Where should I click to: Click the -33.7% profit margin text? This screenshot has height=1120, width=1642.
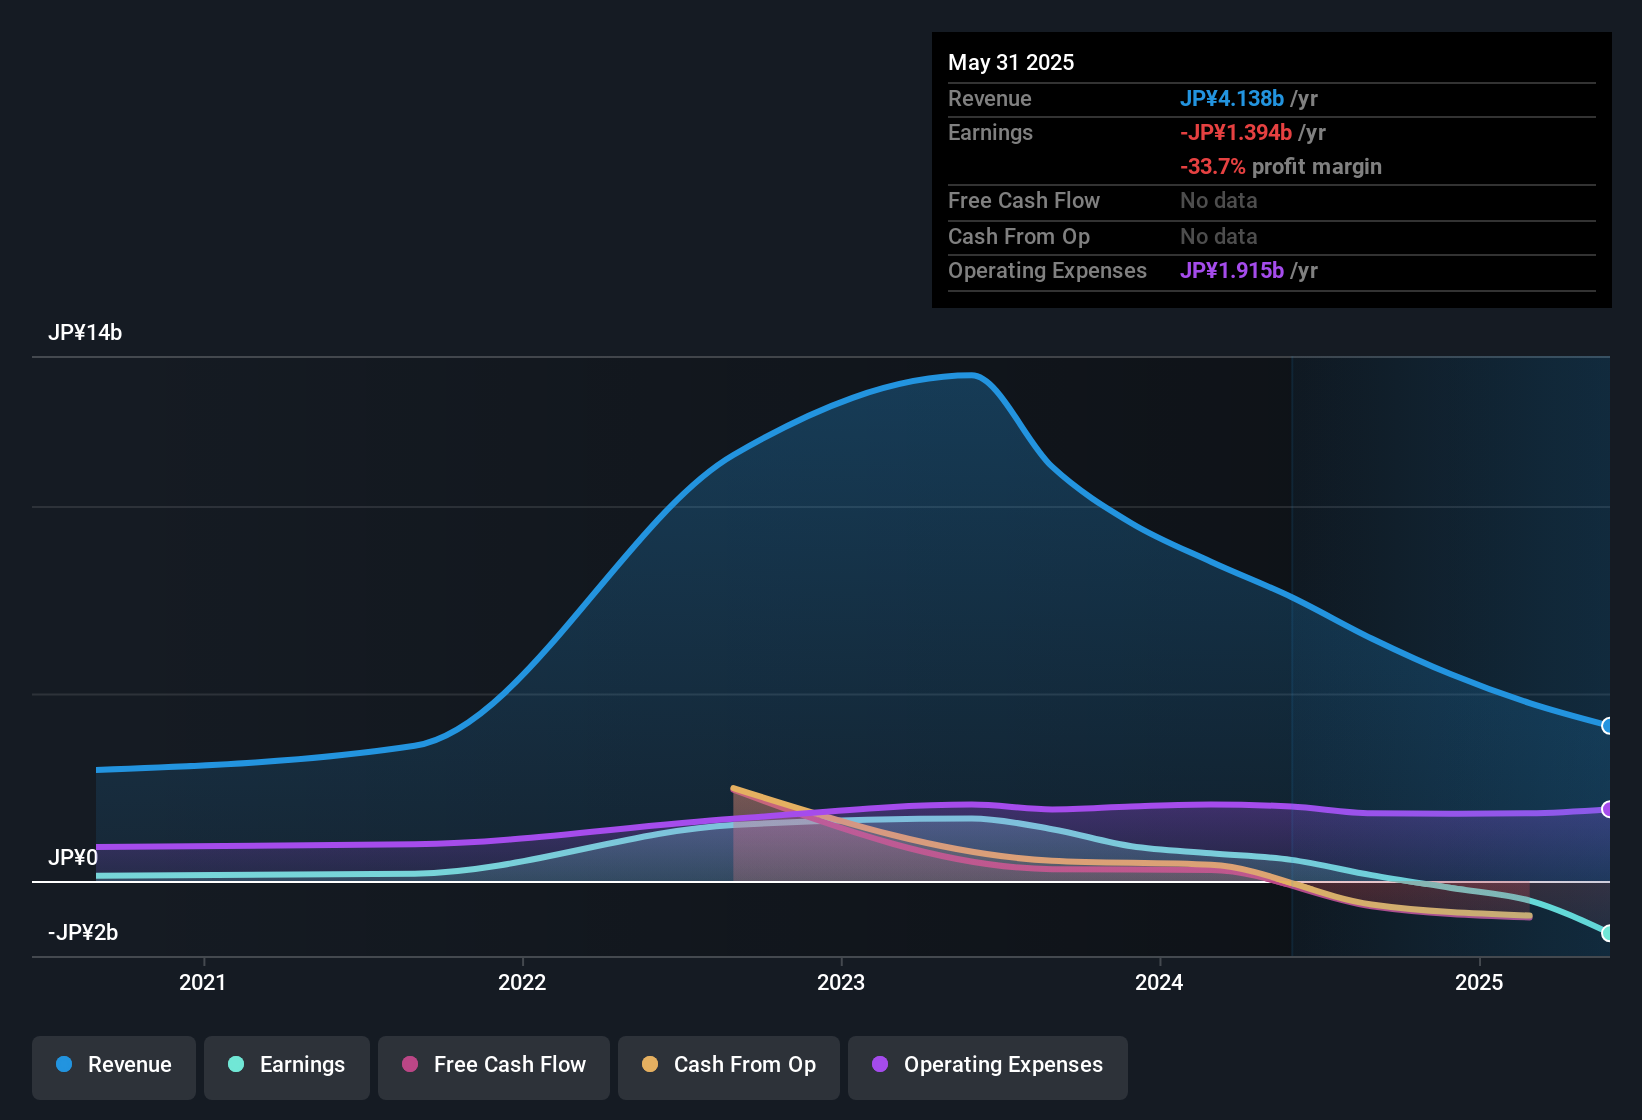click(x=1281, y=166)
